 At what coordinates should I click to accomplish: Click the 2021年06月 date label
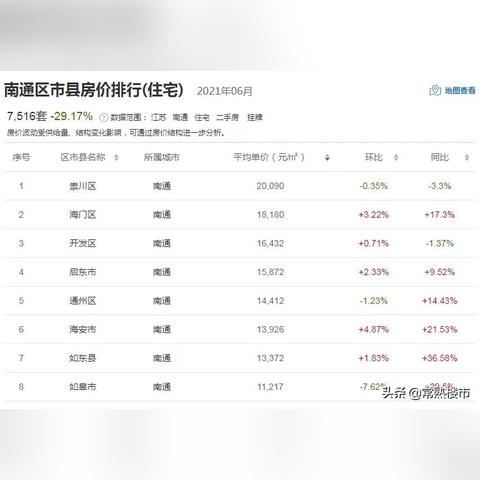click(x=225, y=91)
